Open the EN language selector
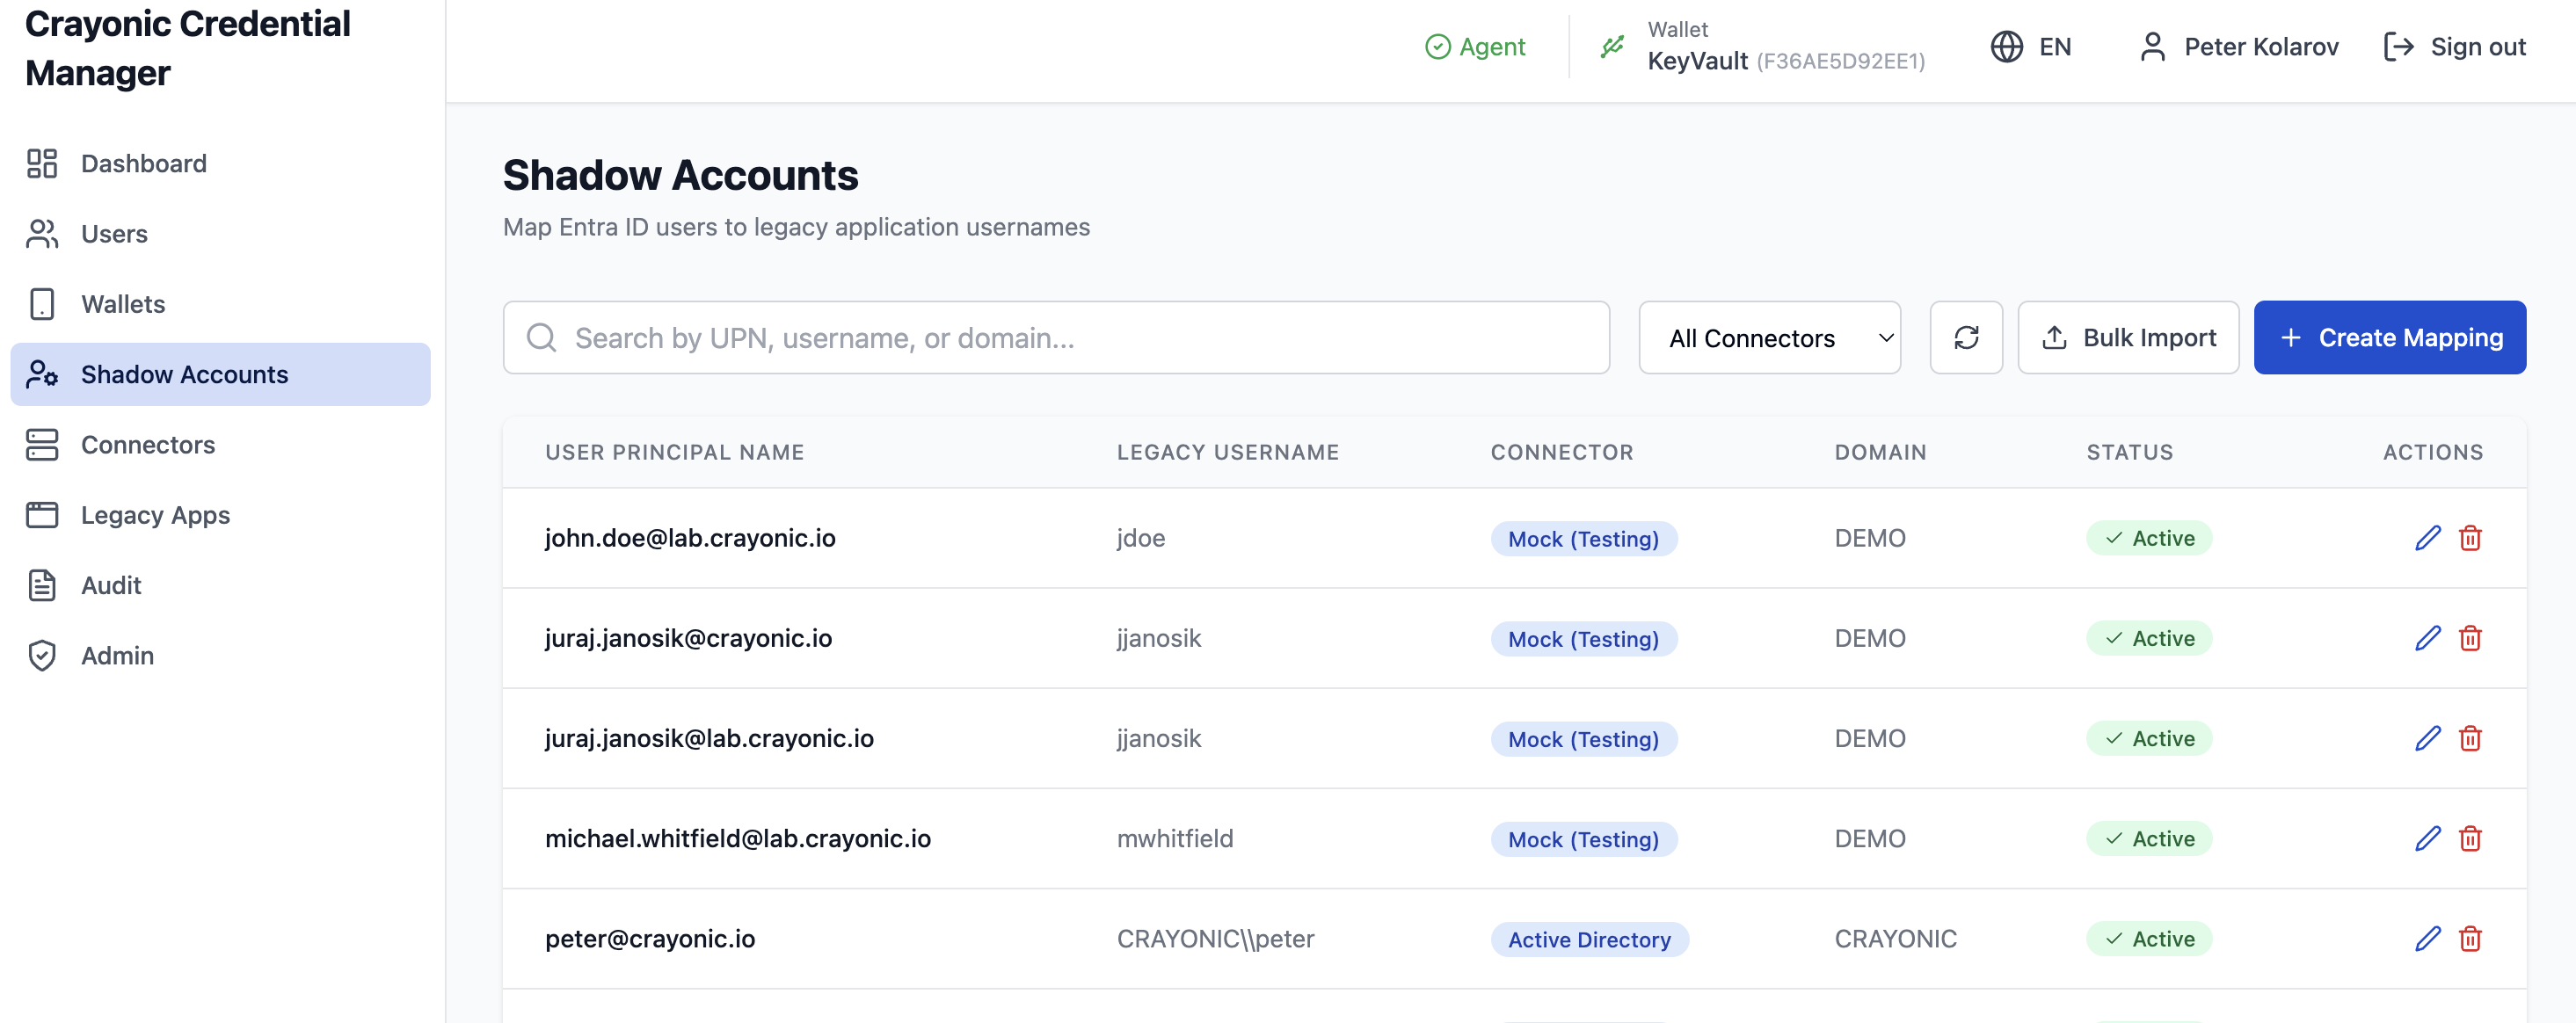The width and height of the screenshot is (2576, 1023). pyautogui.click(x=2054, y=47)
